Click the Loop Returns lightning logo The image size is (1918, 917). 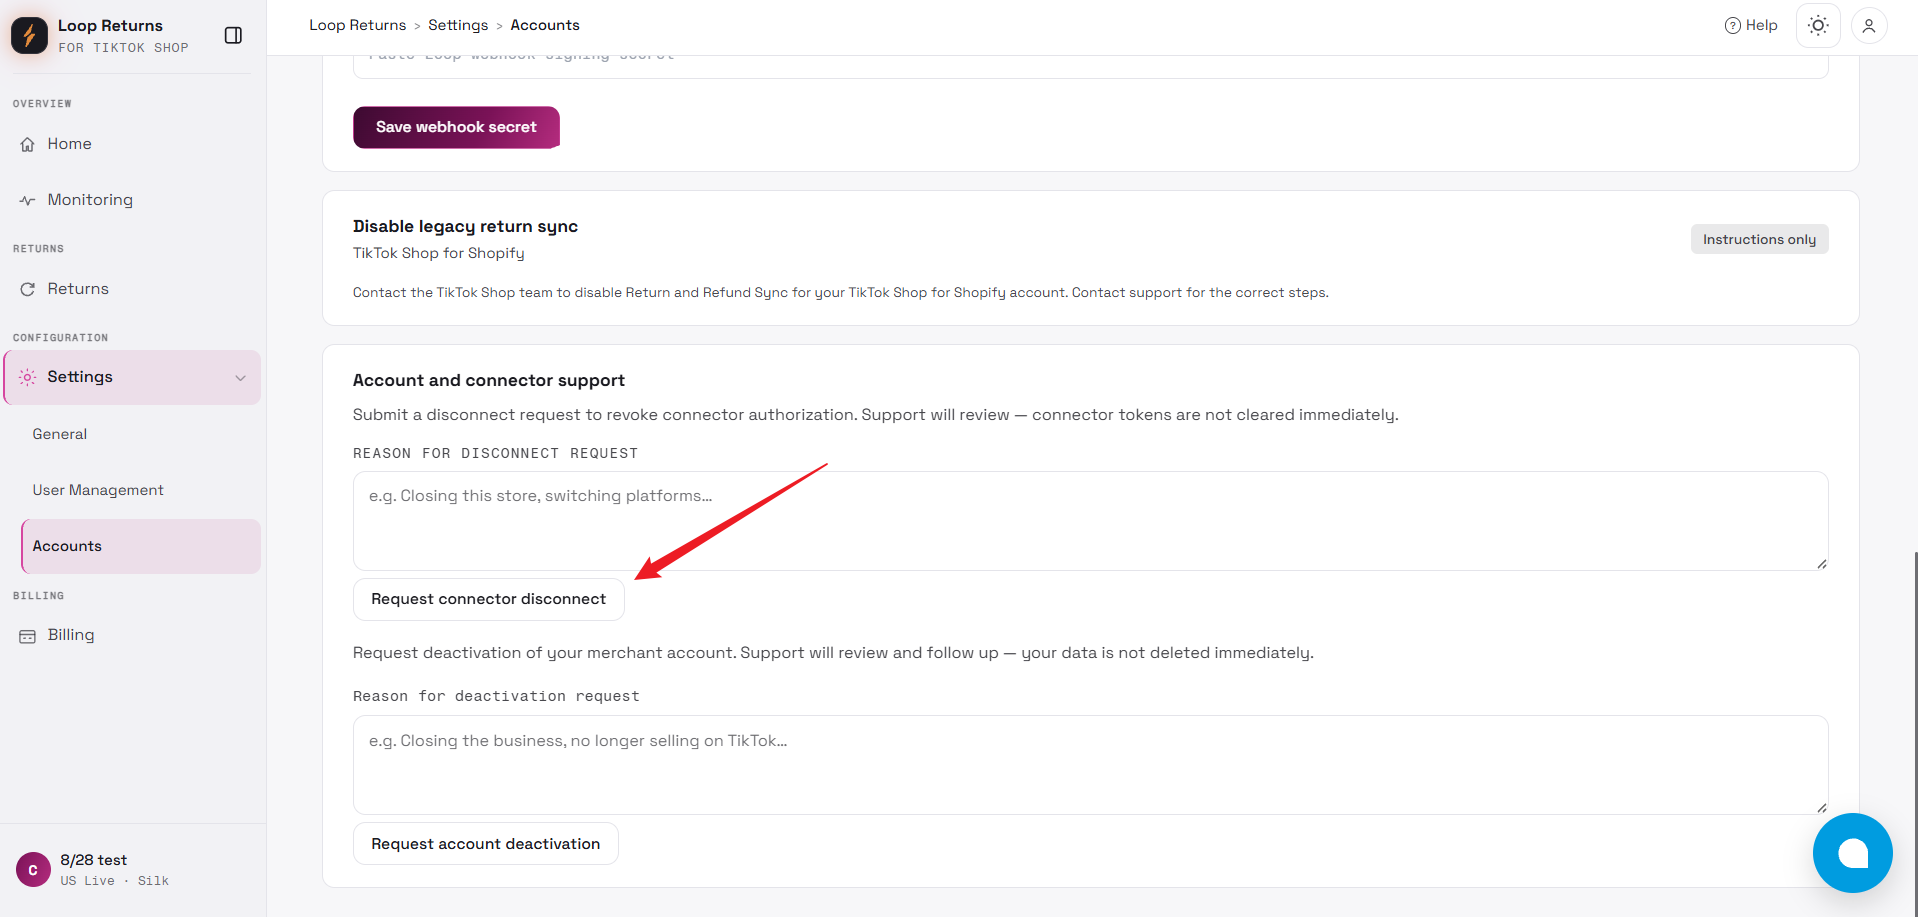(x=29, y=35)
